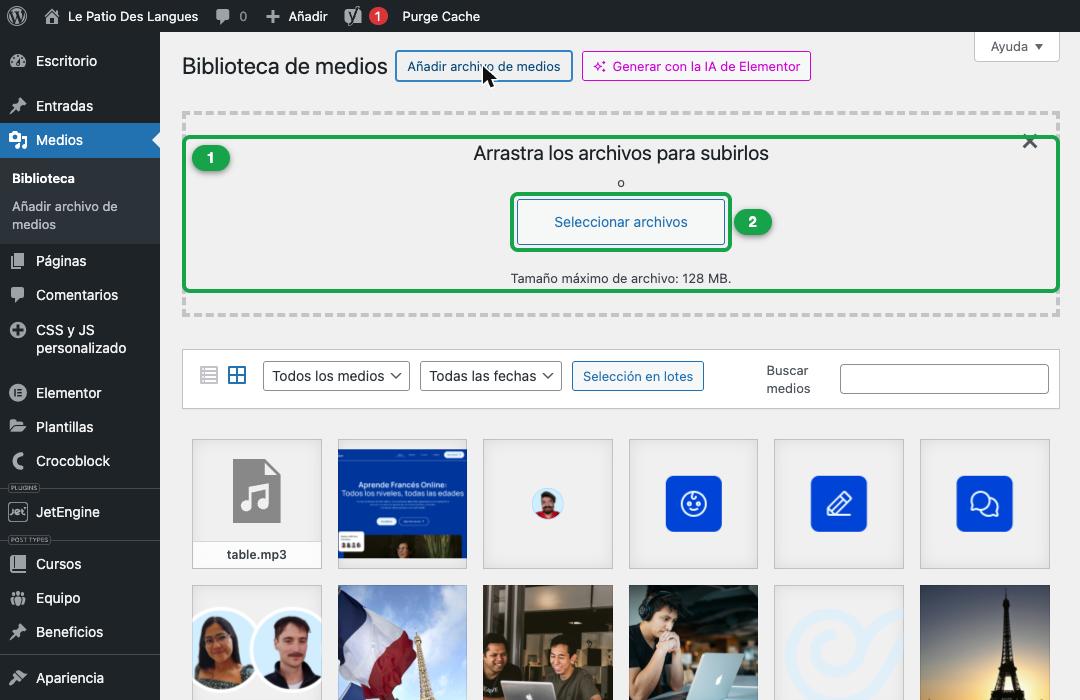Open Comentarios menu
Screen dimensions: 1080x700
click(x=80, y=295)
